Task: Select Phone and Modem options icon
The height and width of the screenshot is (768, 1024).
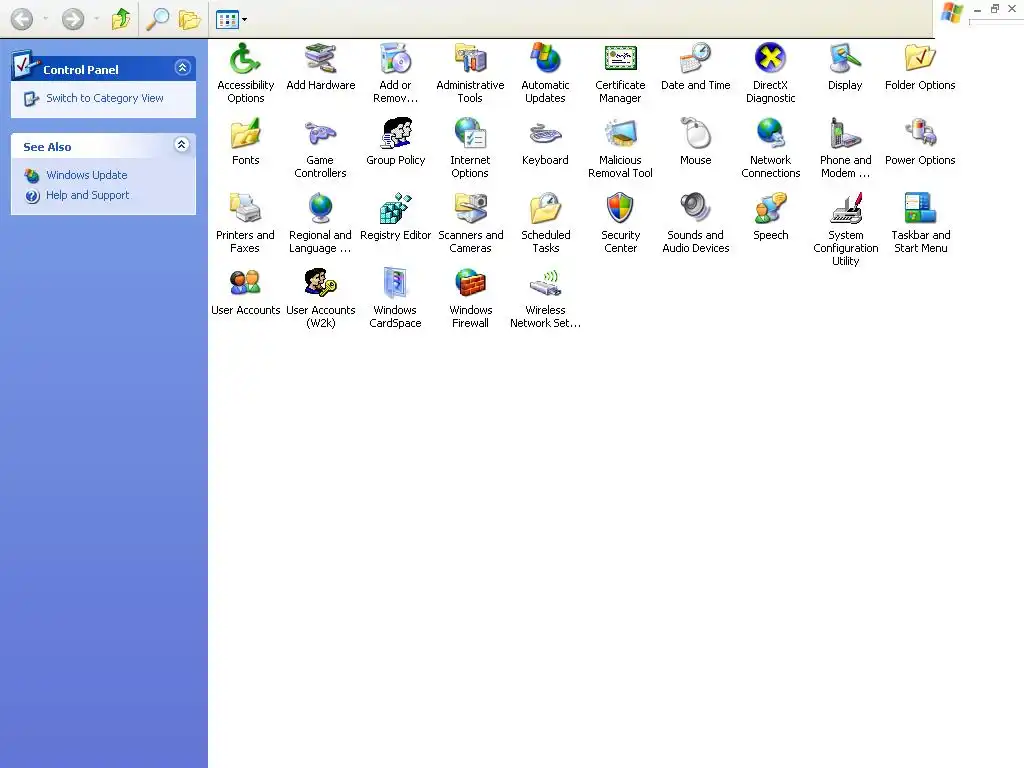Action: click(845, 134)
